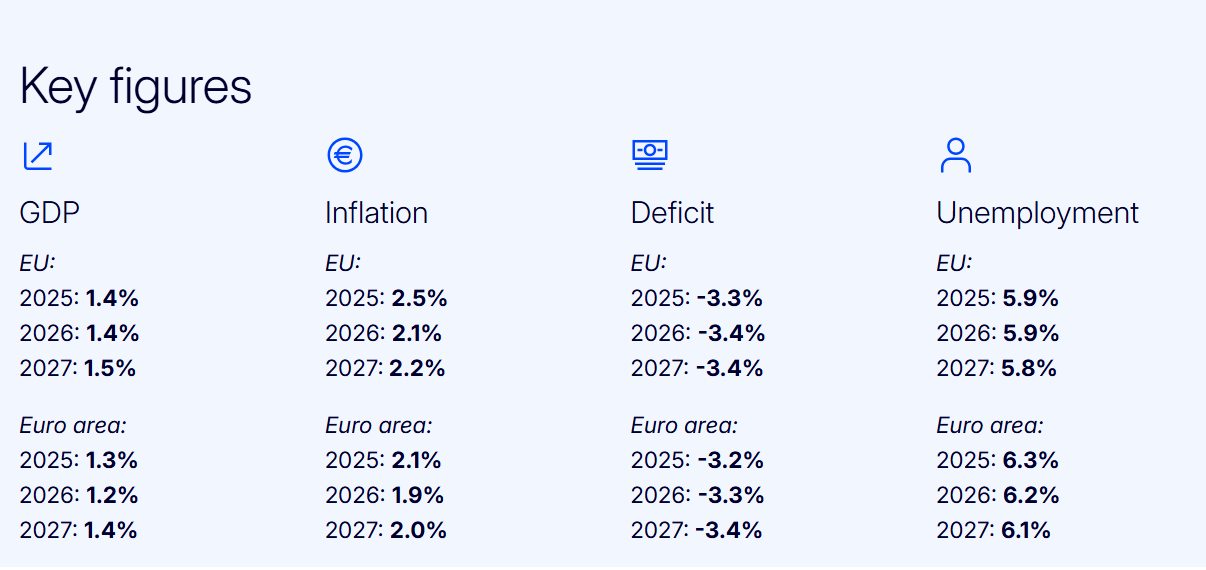The width and height of the screenshot is (1206, 570).
Task: Click EU 2025 GDP value 1.4%
Action: 112,298
